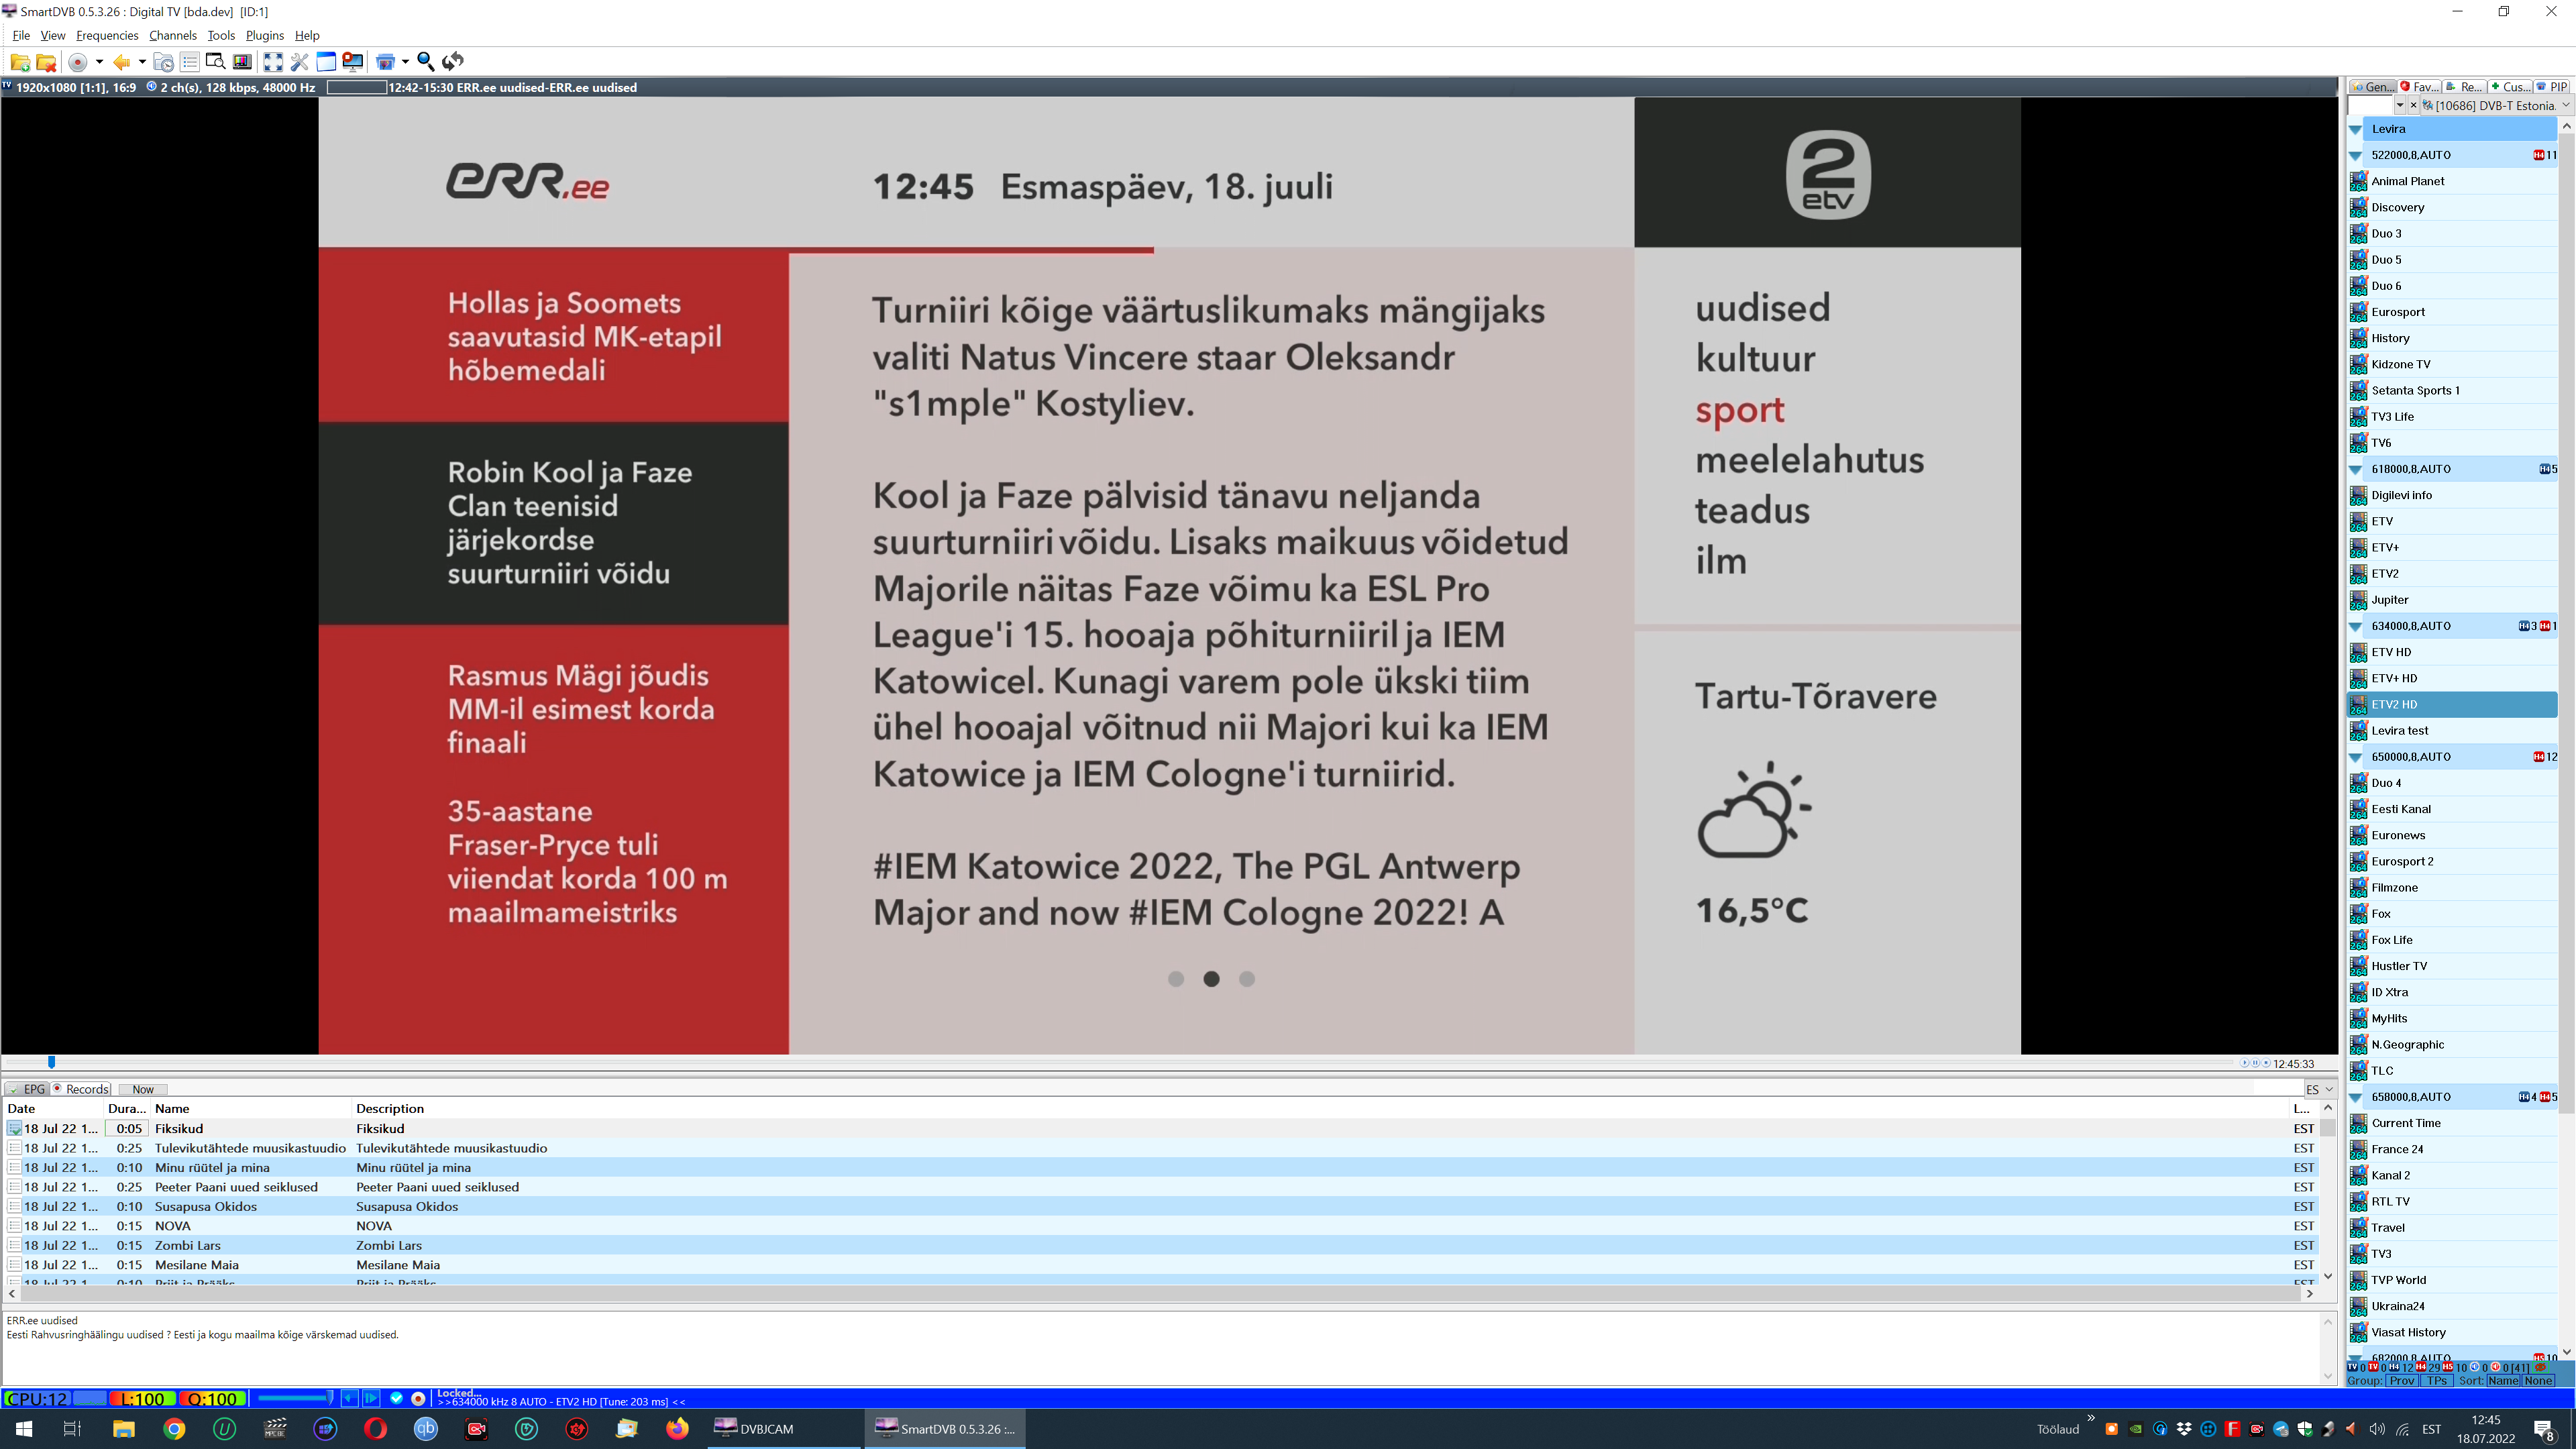Select the Euronews channel
Viewport: 2576px width, 1449px height.
(2452, 835)
